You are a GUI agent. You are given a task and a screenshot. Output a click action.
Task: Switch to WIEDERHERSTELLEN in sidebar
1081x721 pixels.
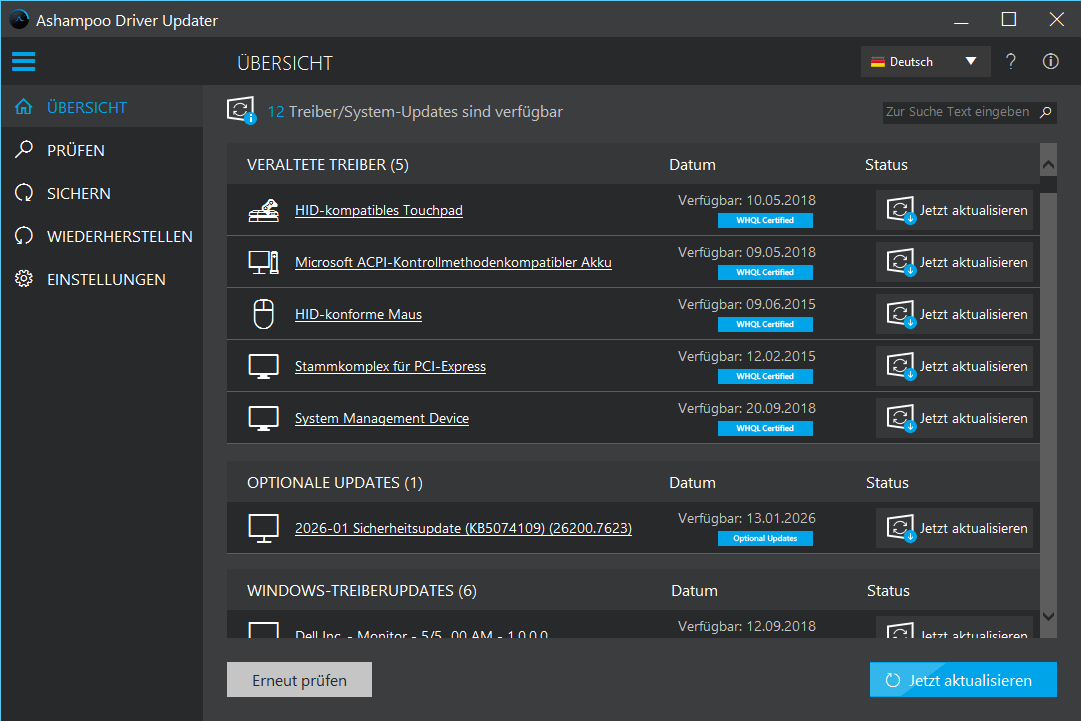tap(119, 237)
